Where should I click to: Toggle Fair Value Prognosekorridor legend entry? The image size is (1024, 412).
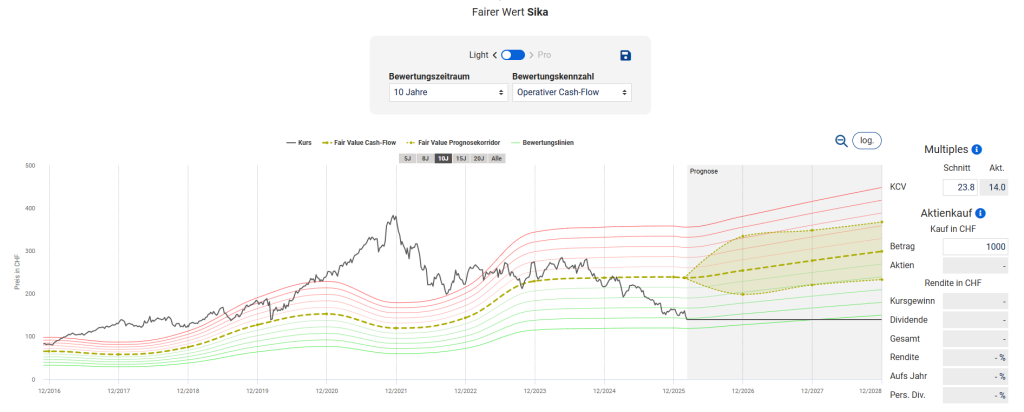click(460, 143)
